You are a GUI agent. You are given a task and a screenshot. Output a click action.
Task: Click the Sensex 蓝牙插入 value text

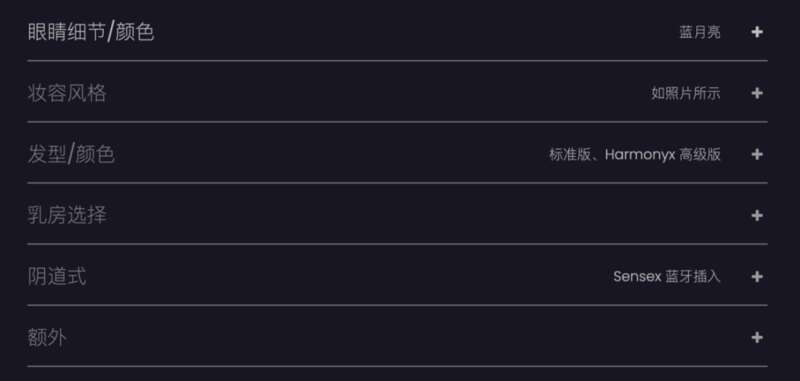click(666, 276)
